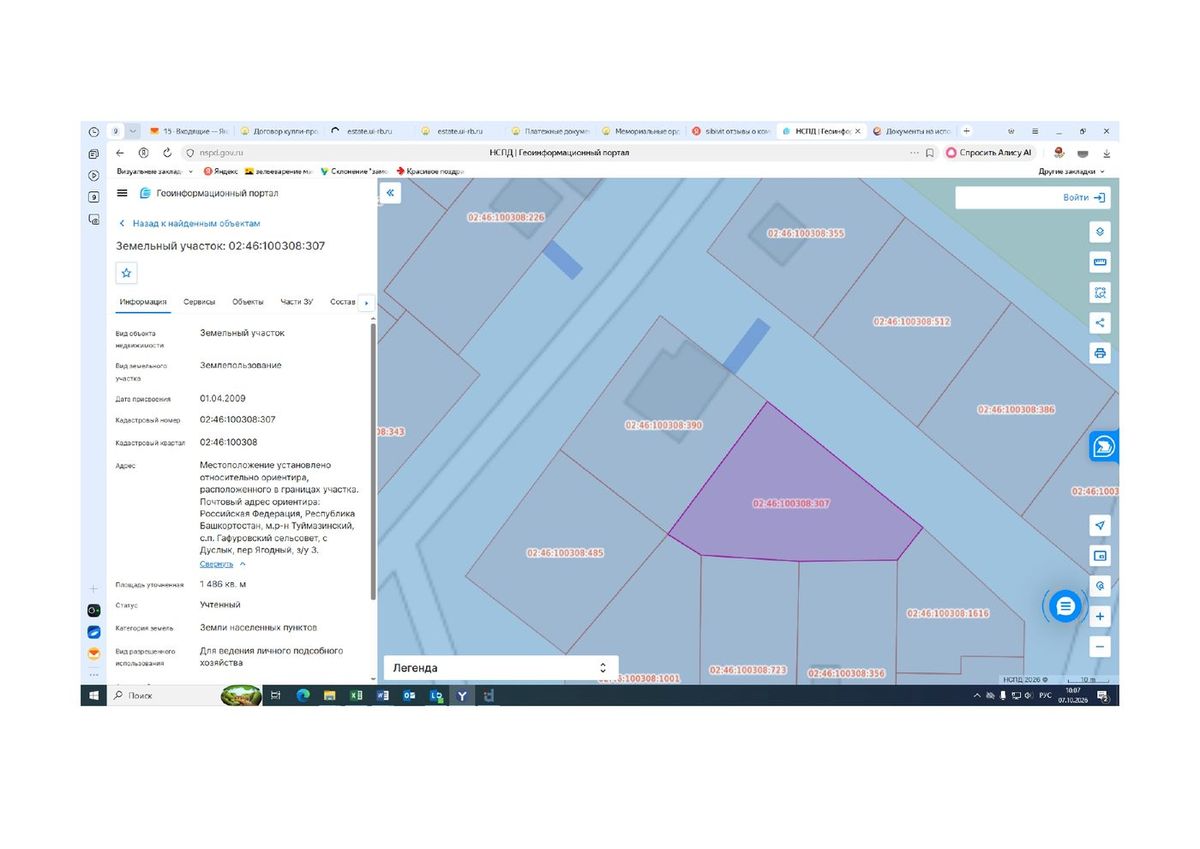The height and width of the screenshot is (849, 1200).
Task: Switch to the Объекты tab
Action: [248, 302]
